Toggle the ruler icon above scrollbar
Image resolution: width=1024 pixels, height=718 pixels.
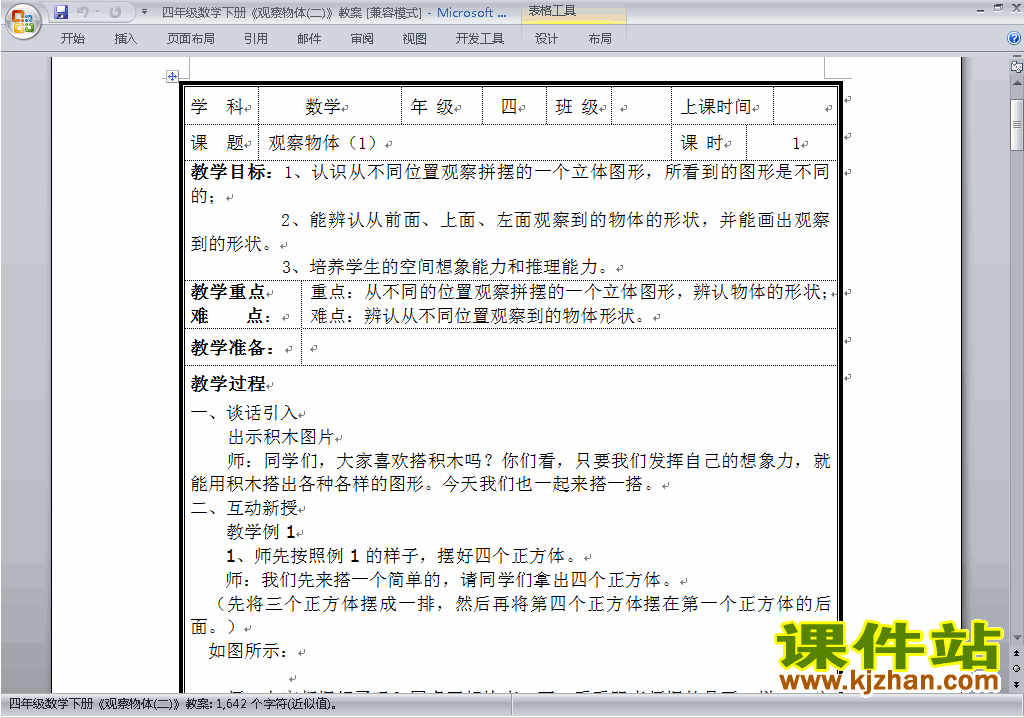tap(1016, 66)
